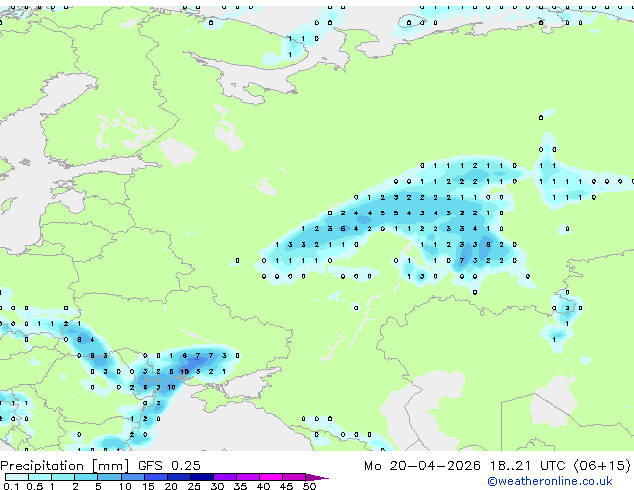634x490 pixels.
Task: Click the 0.1–0.5 mm legend color swatch
Action: pos(17,477)
